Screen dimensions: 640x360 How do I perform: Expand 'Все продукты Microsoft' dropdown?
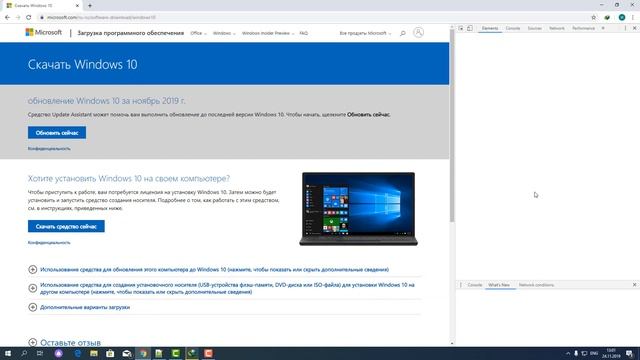click(x=365, y=33)
